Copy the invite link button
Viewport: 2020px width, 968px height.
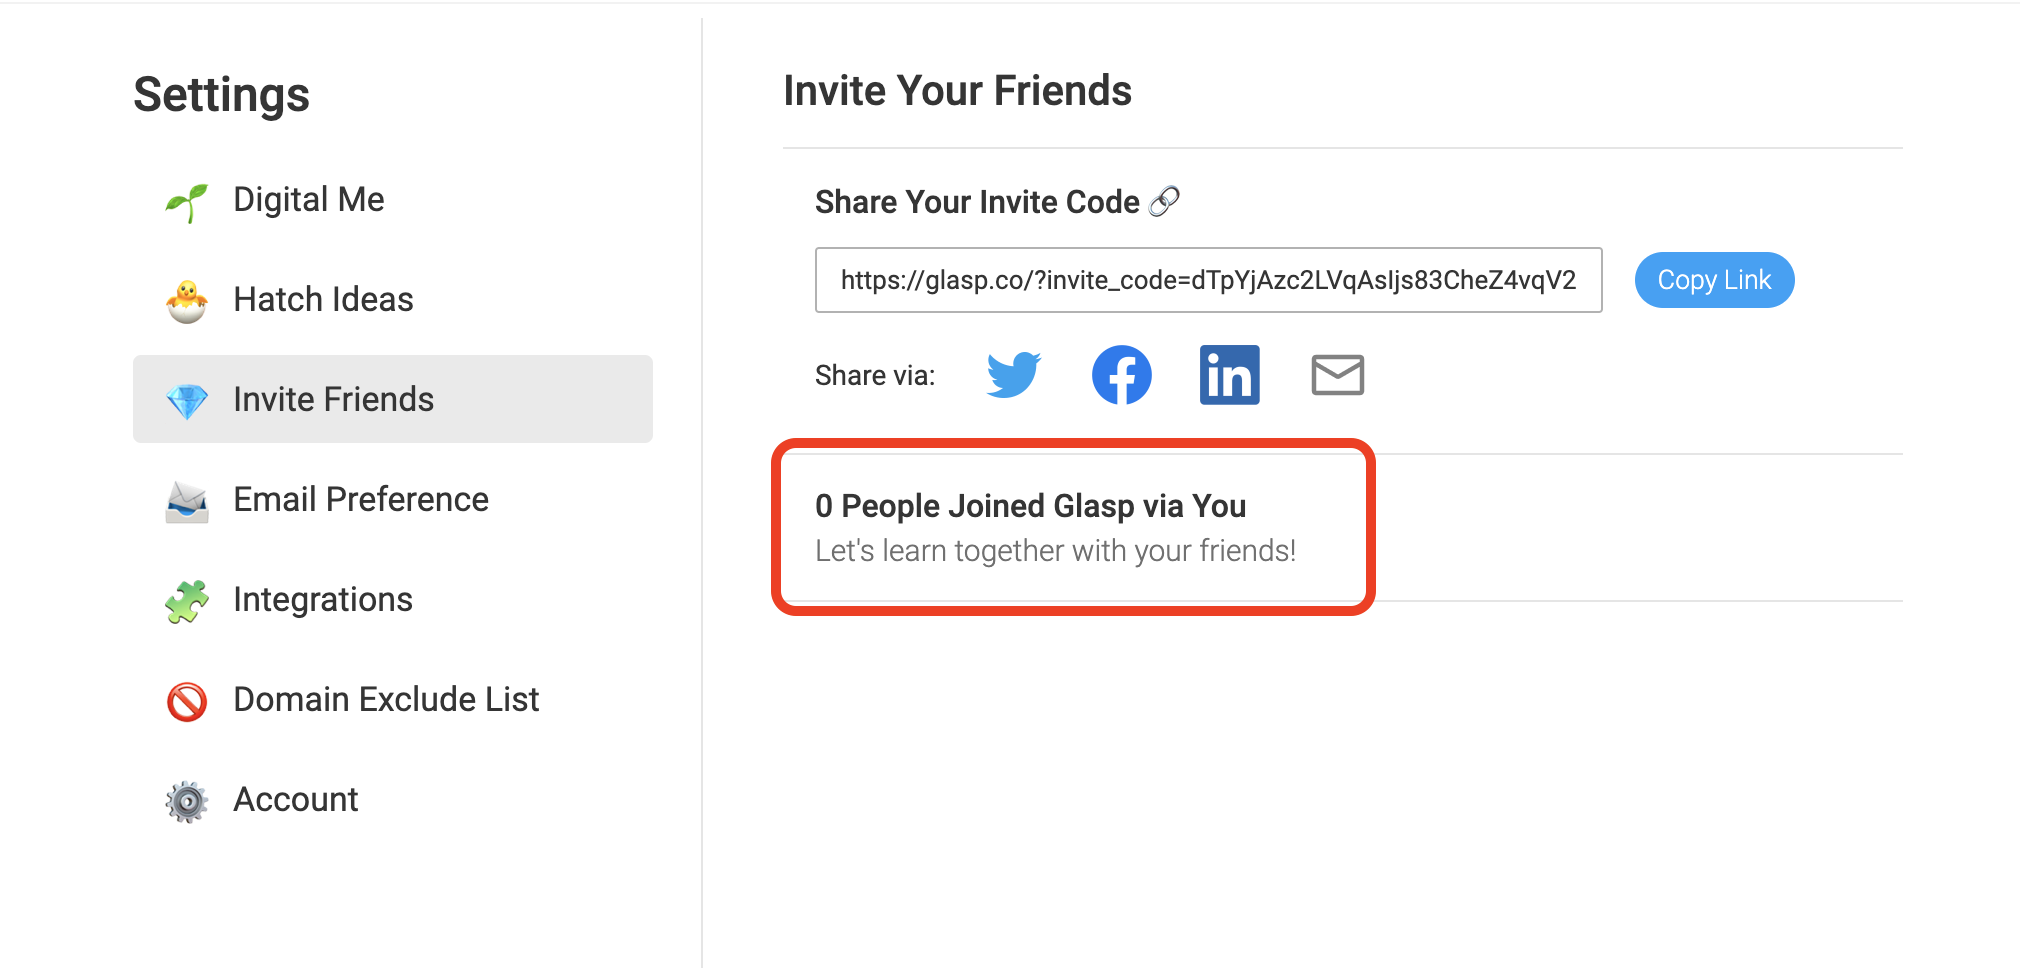coord(1714,280)
